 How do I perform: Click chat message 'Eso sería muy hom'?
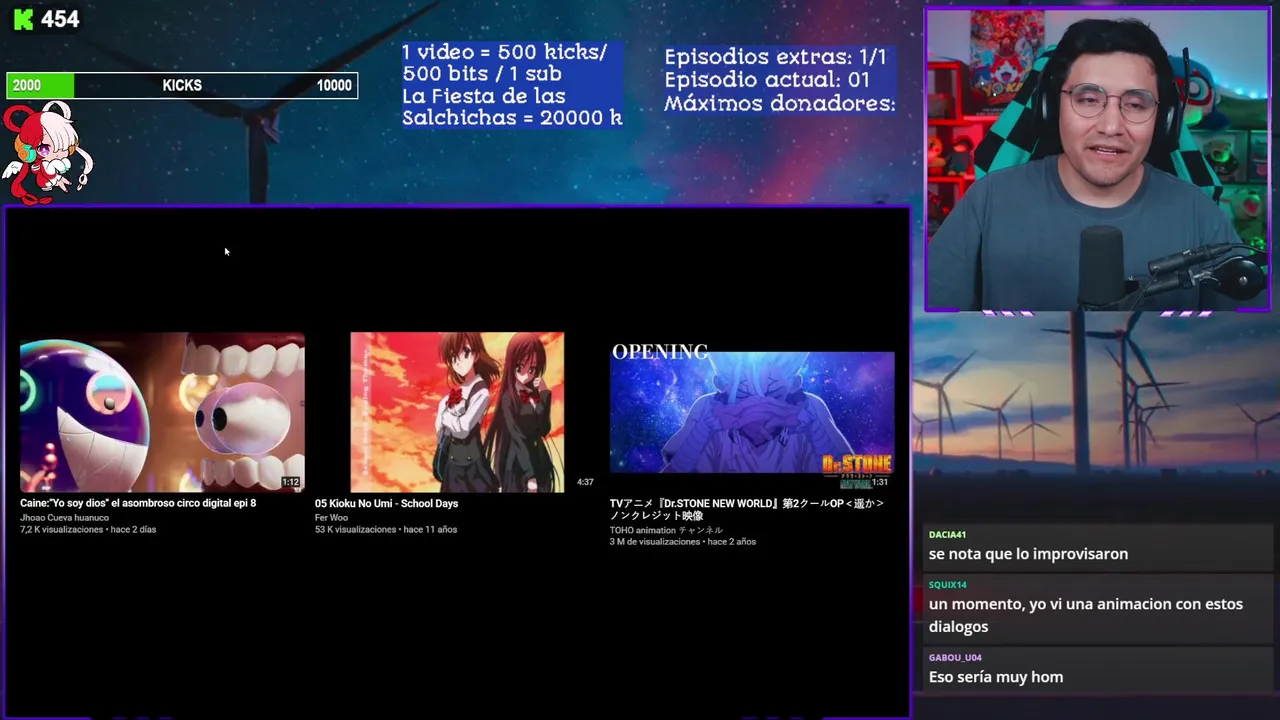(996, 677)
